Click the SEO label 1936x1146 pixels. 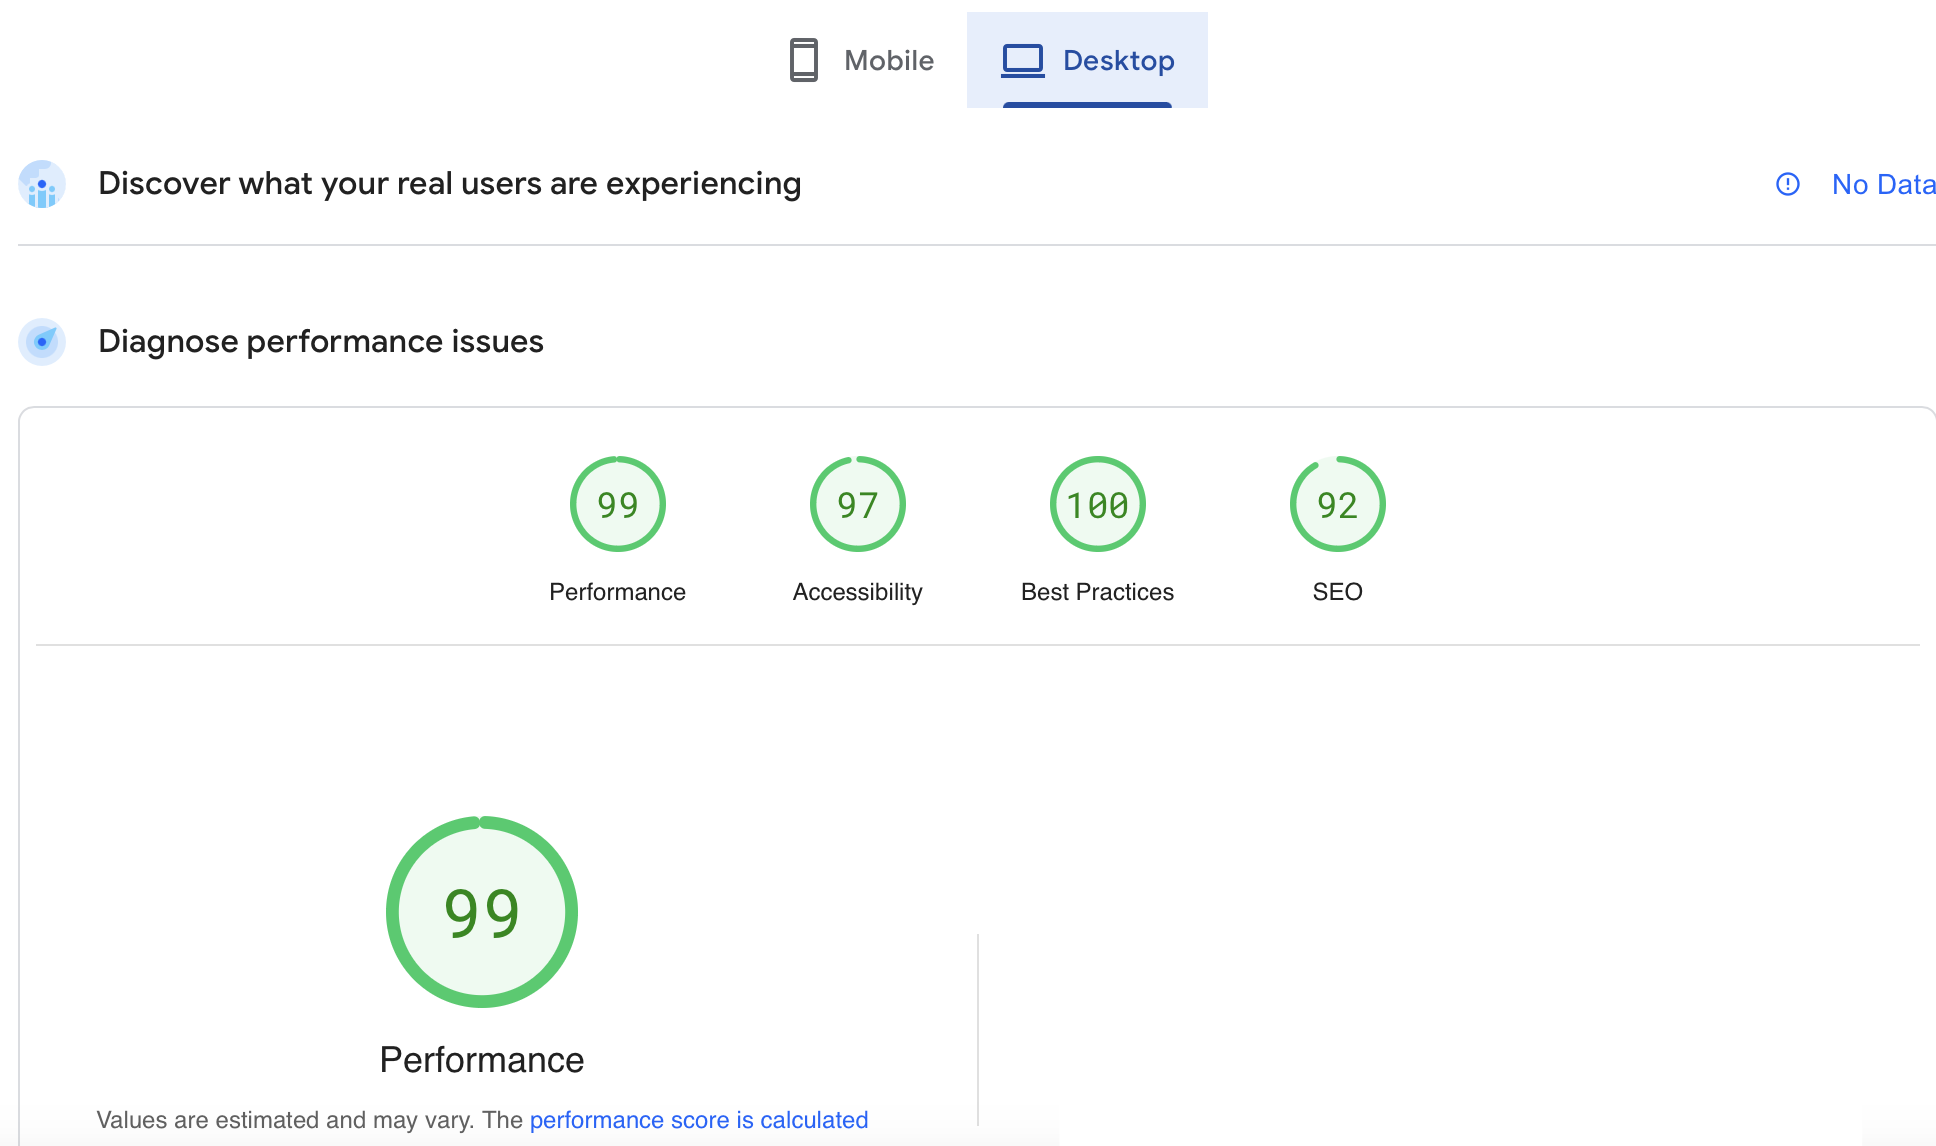tap(1338, 592)
